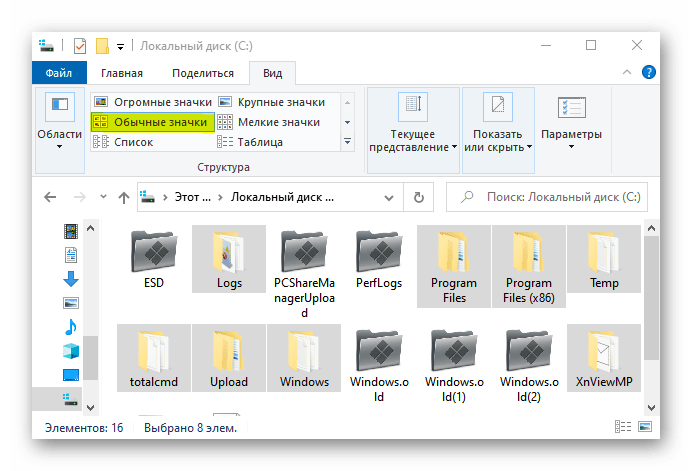This screenshot has height=471, width=692.
Task: Select the Вид tab
Action: [272, 73]
